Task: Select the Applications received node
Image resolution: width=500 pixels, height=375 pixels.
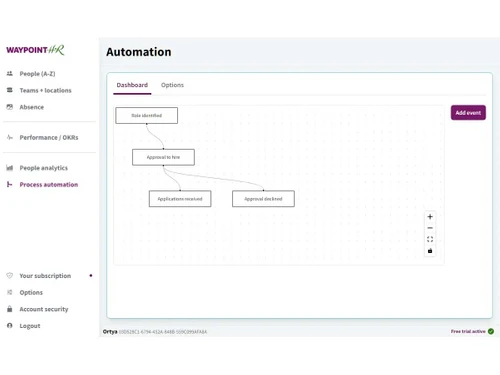Action: coord(180,199)
